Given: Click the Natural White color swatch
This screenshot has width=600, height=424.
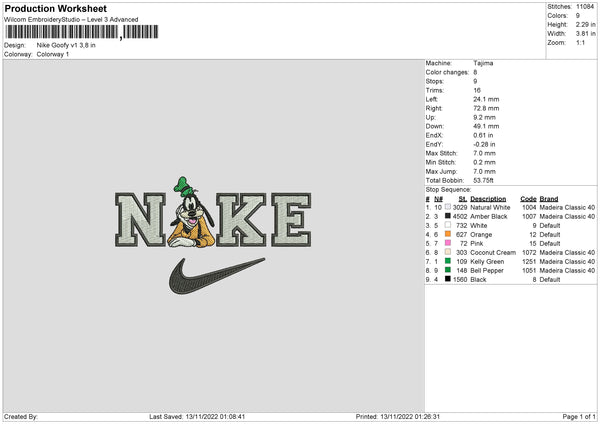Looking at the screenshot, I should click(x=448, y=207).
